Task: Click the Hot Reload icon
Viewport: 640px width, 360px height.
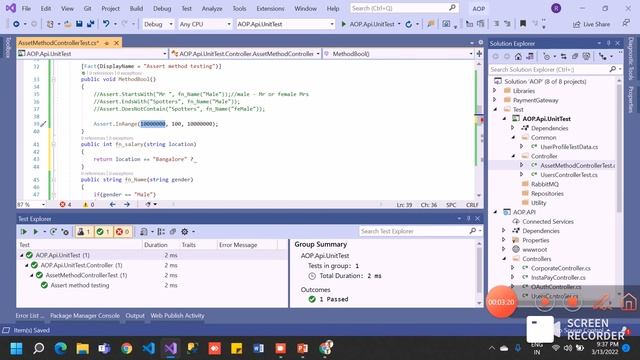Action: (409, 24)
